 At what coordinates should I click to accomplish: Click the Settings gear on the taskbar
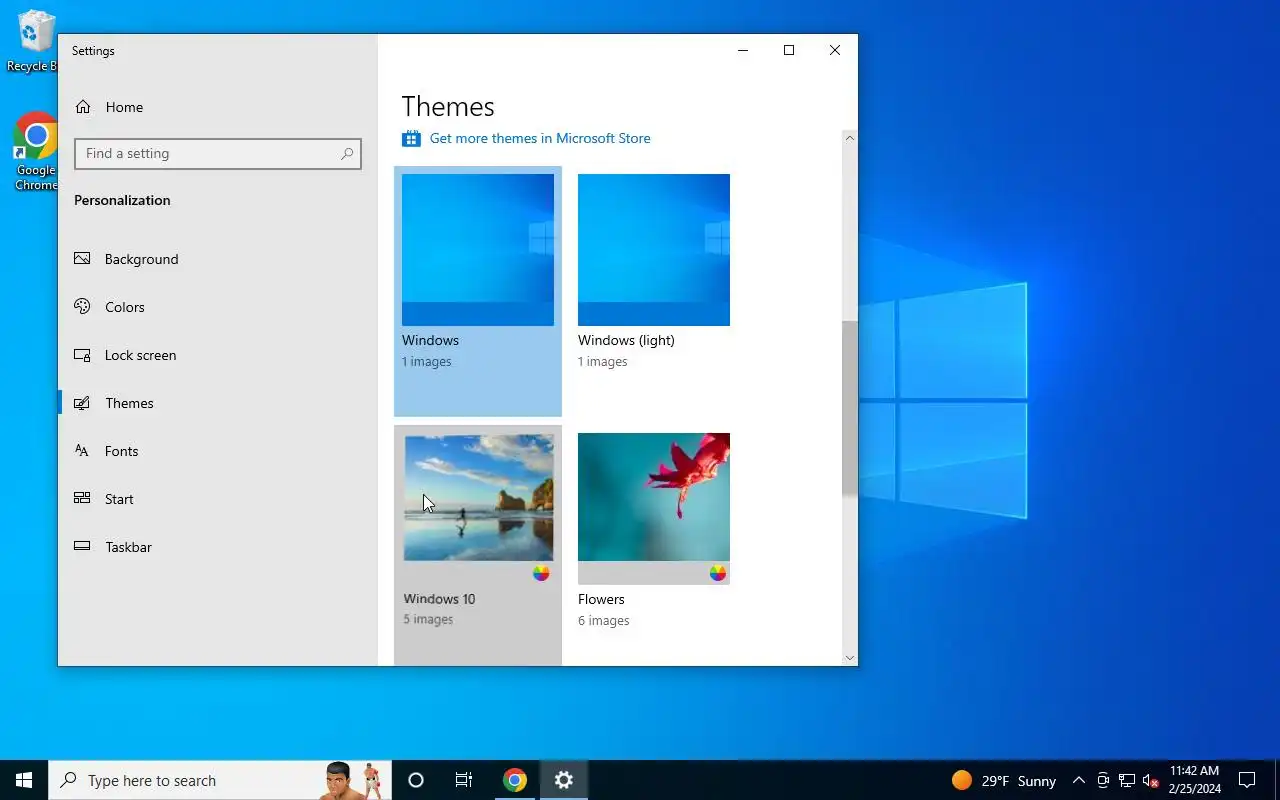564,780
